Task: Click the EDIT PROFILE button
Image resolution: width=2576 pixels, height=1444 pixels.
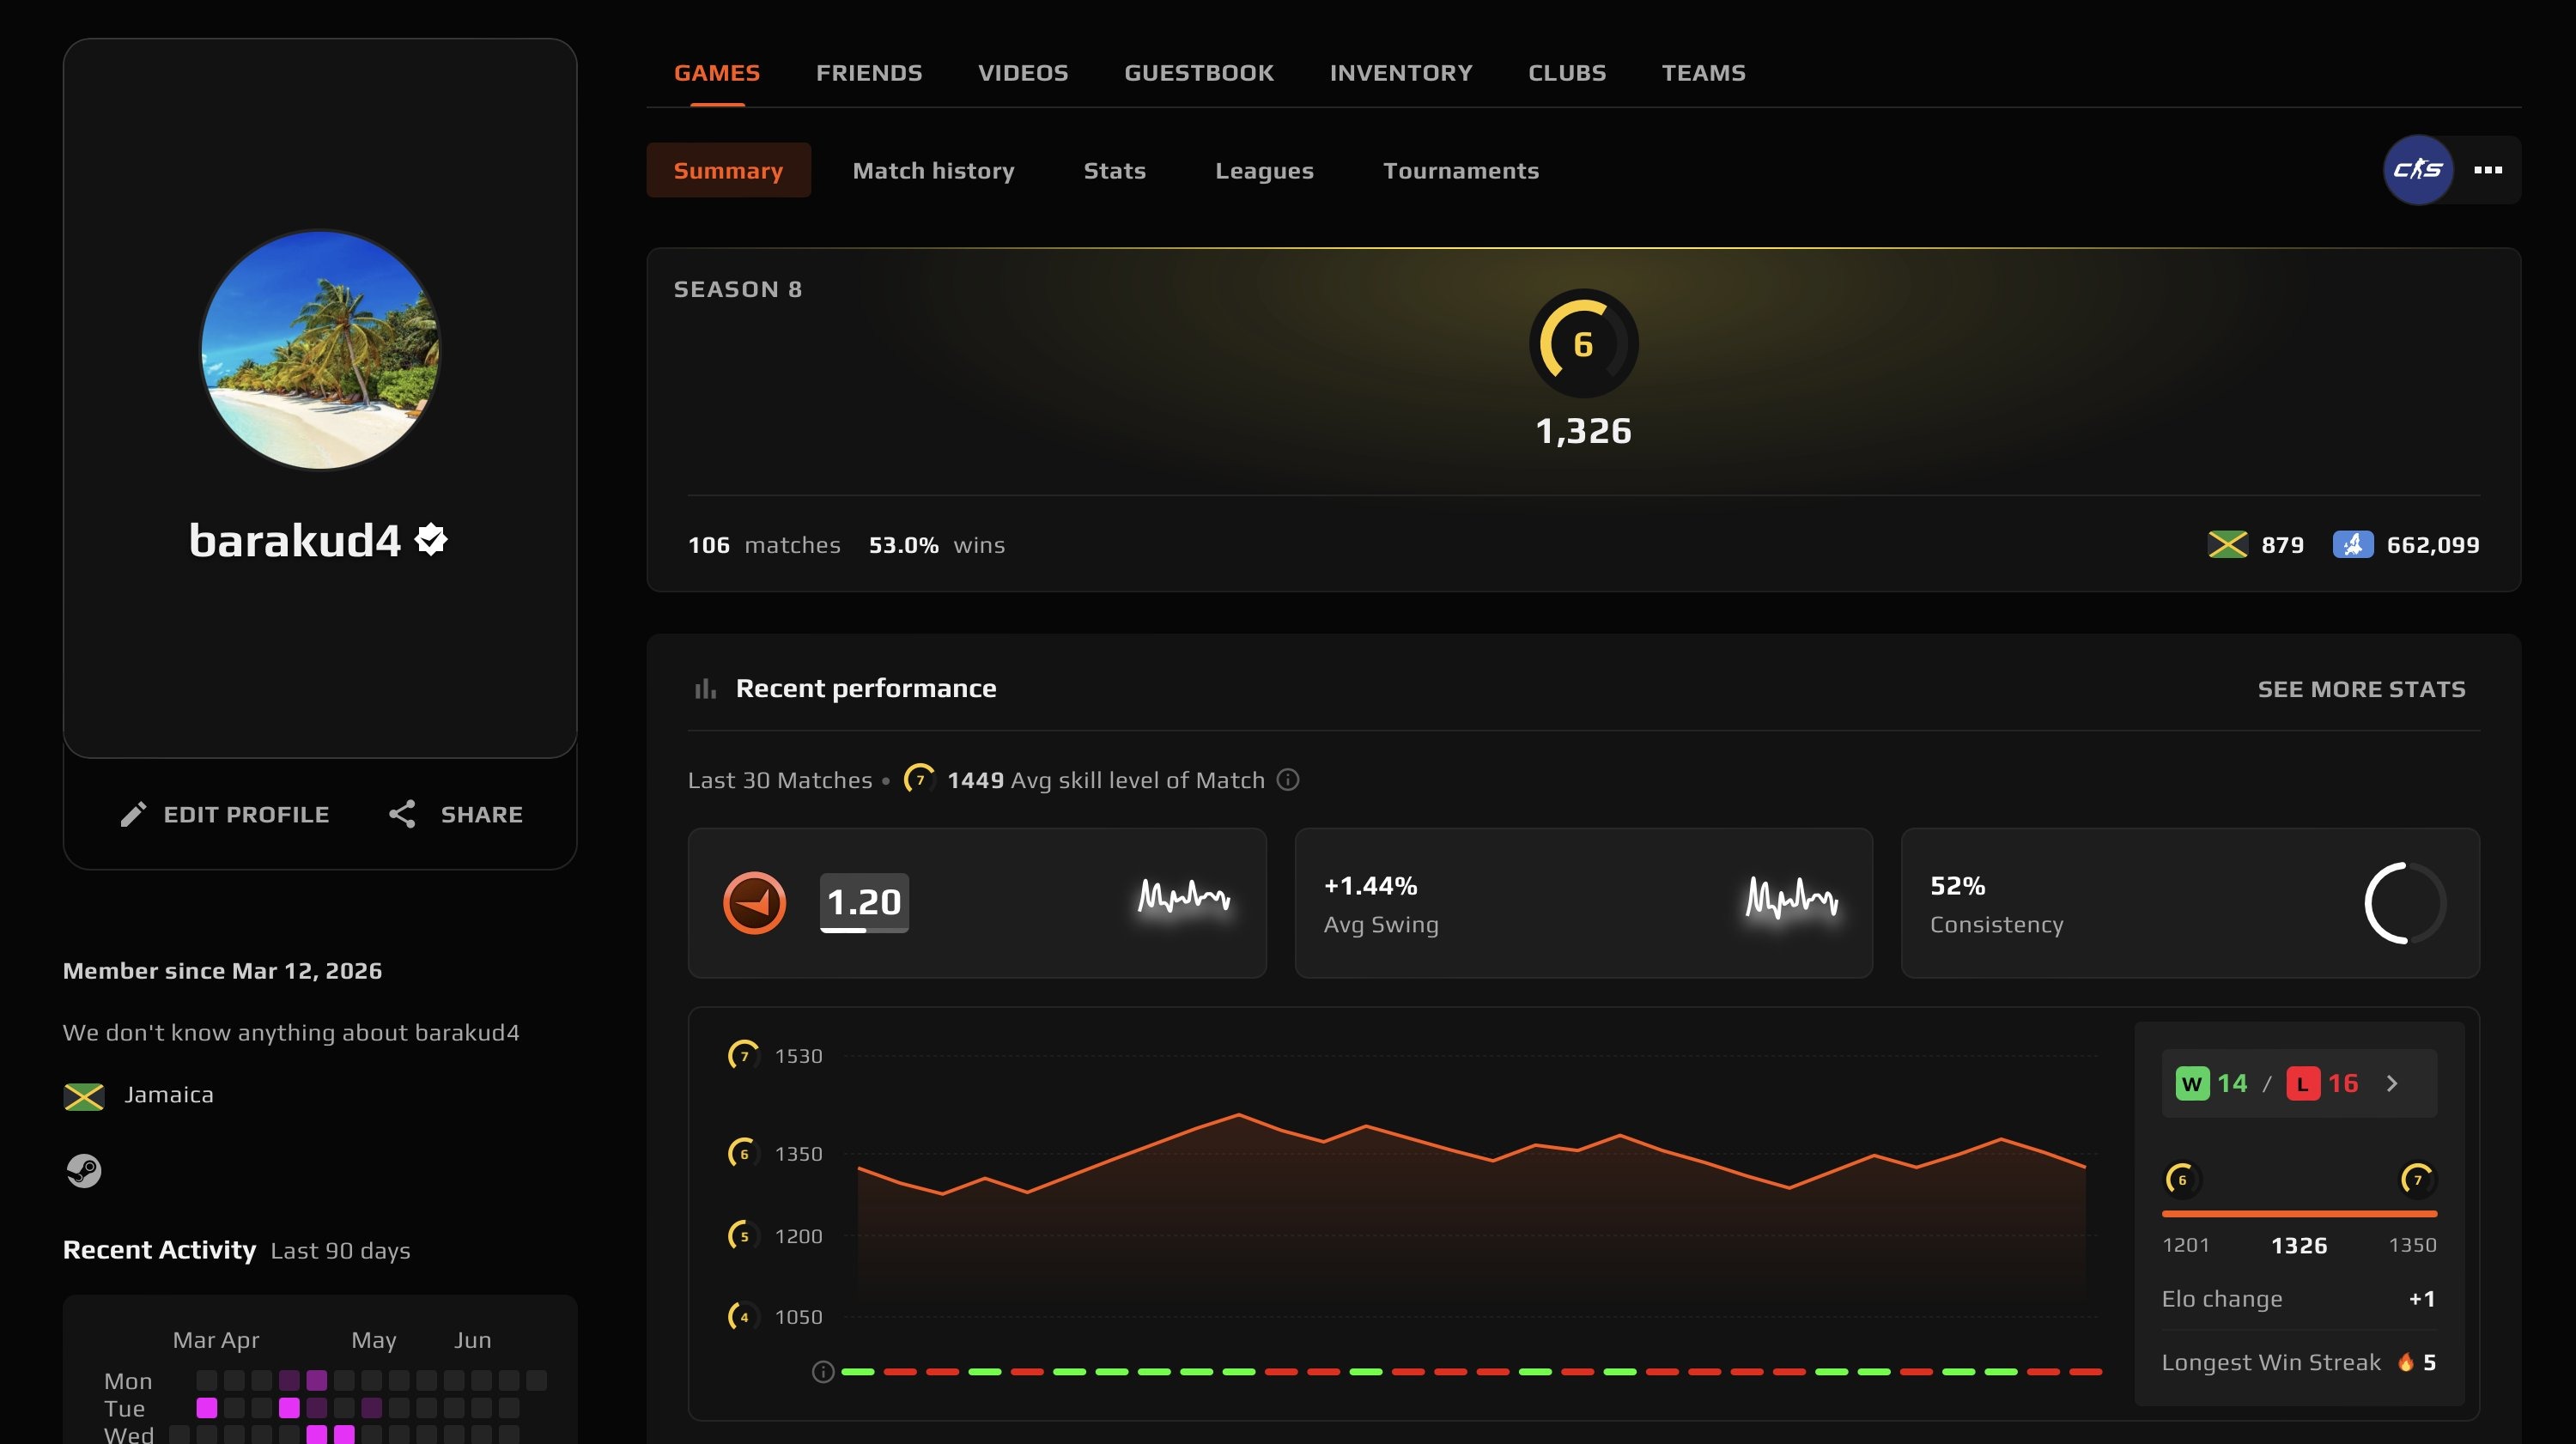Action: tap(224, 814)
